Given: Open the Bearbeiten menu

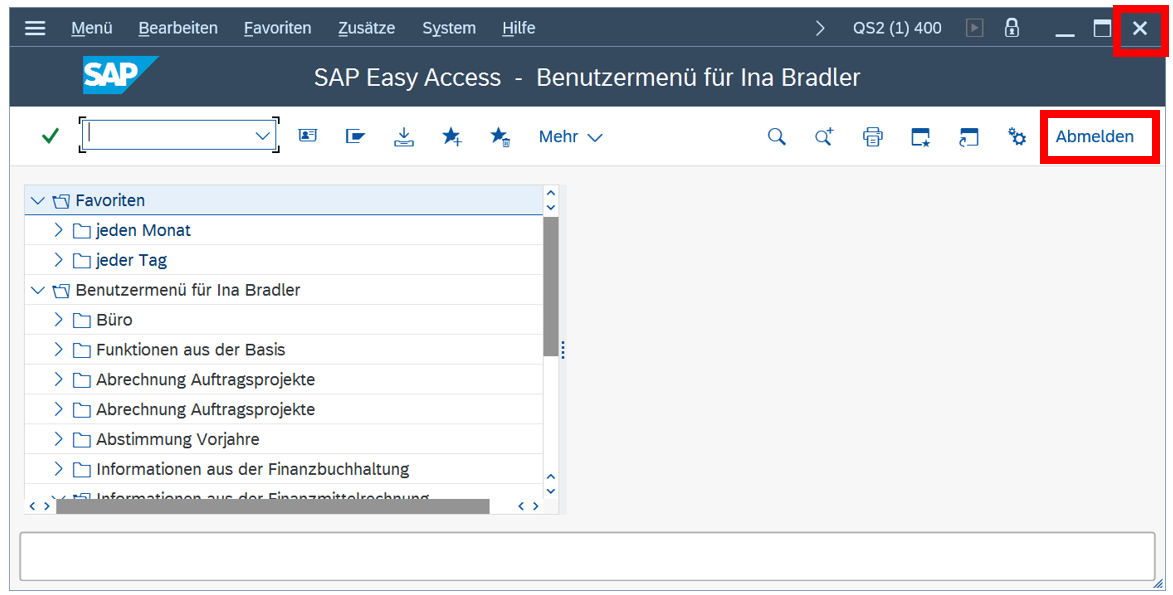Looking at the screenshot, I should pos(178,28).
